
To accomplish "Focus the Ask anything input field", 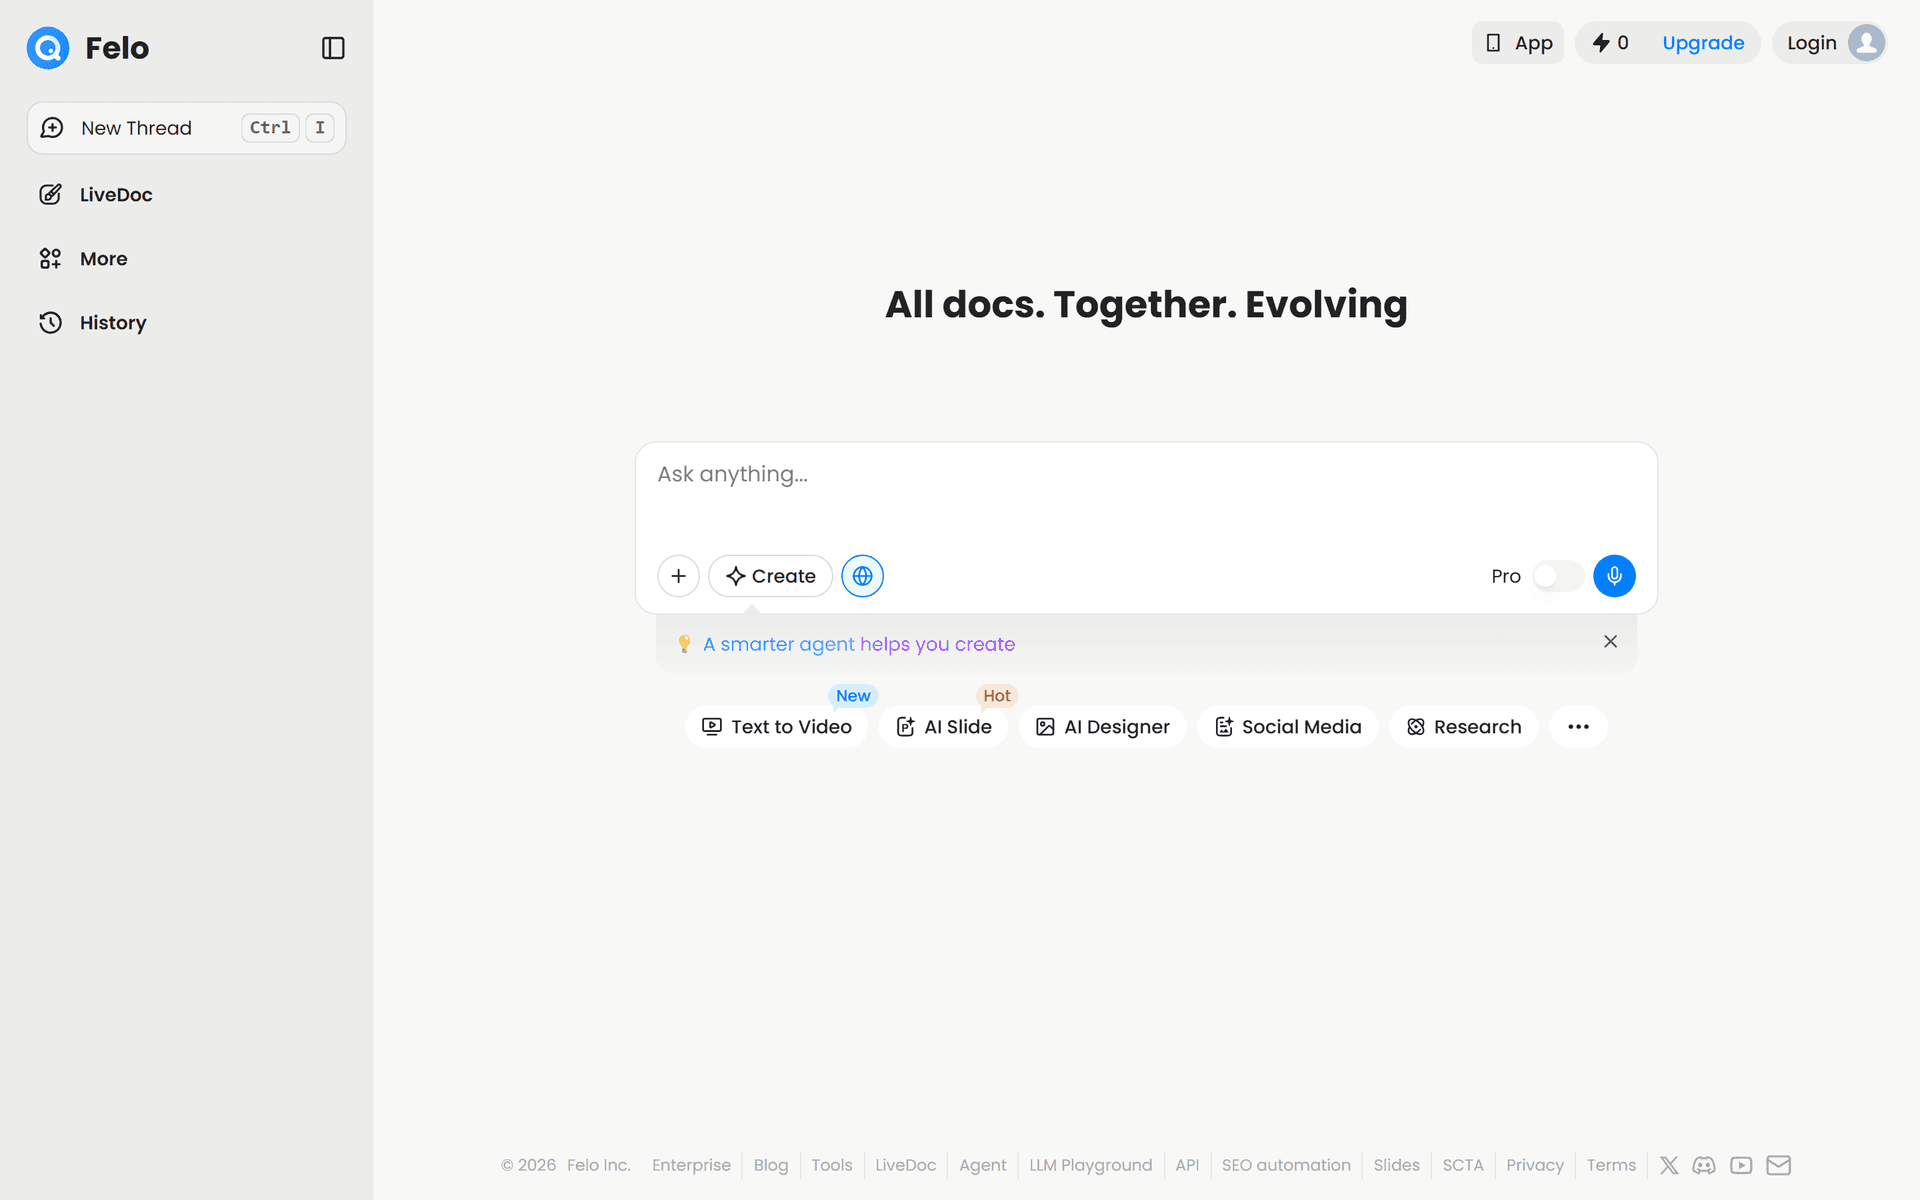I will (x=1146, y=474).
